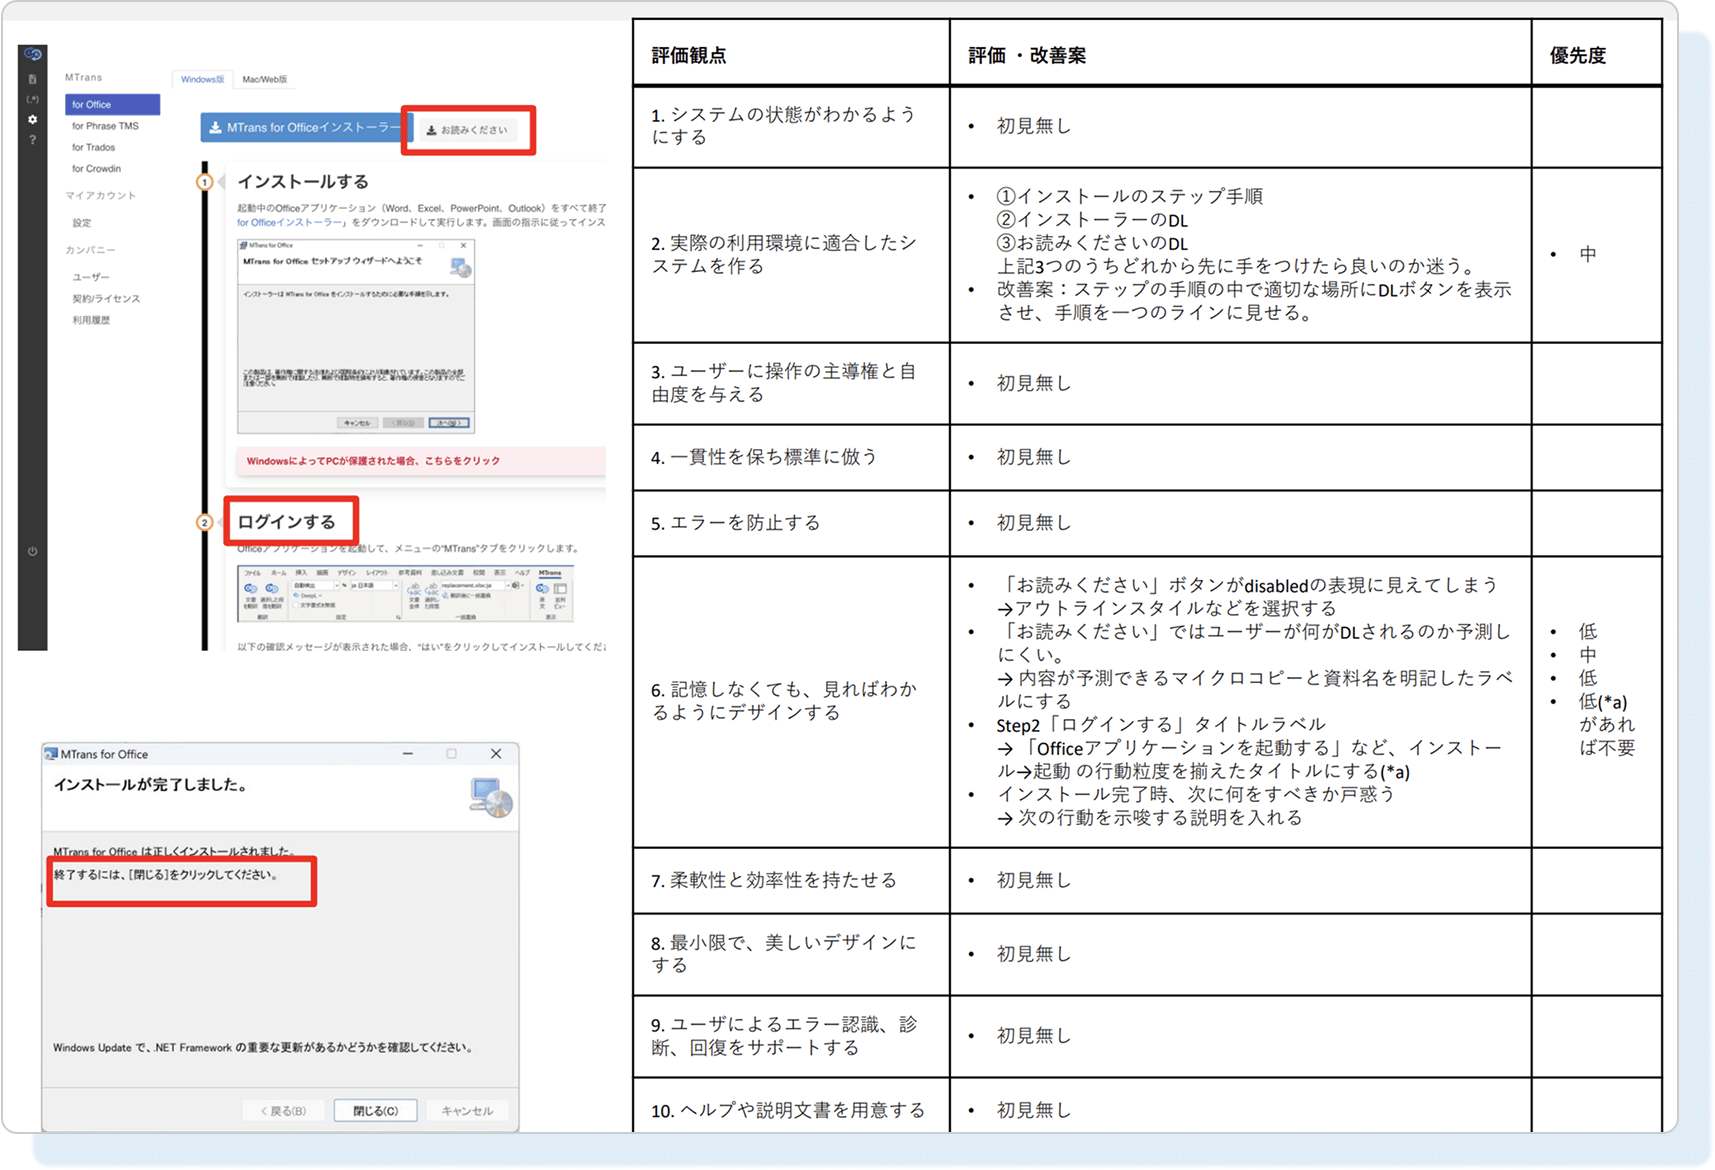Click cell 4. 一貫性を保ち標準に倣う

pyautogui.click(x=791, y=457)
